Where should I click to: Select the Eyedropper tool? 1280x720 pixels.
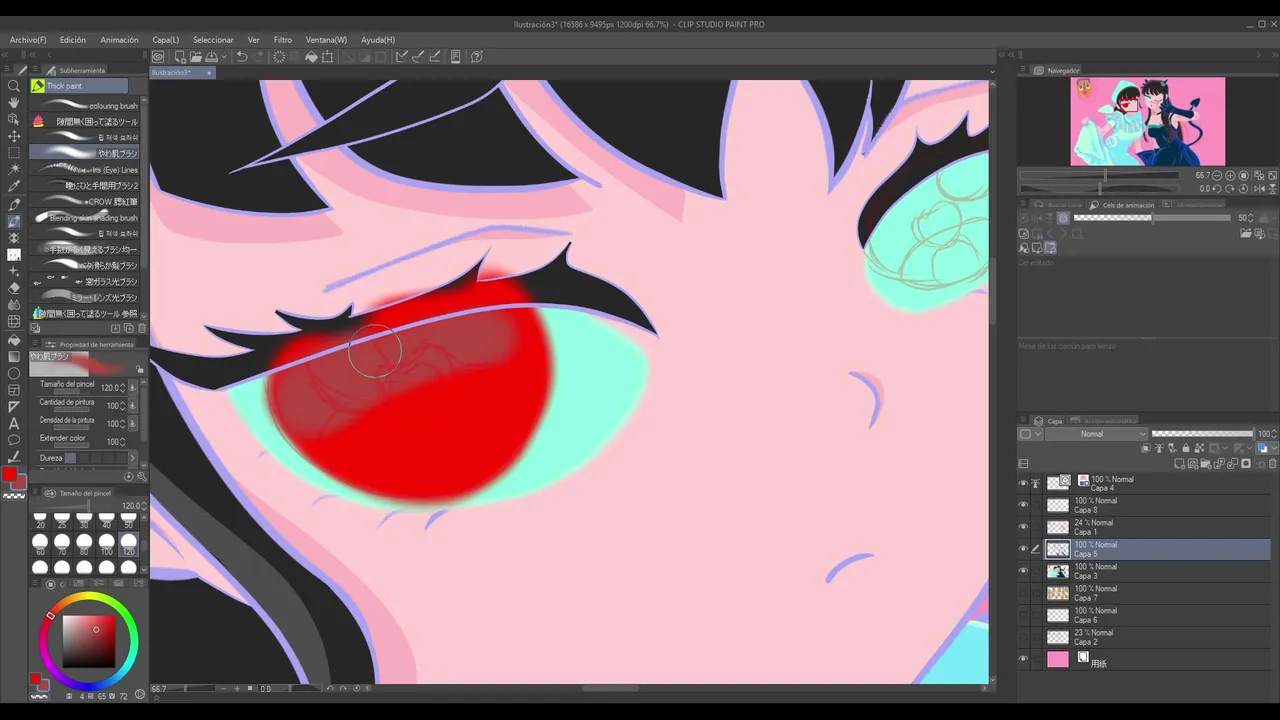coord(14,186)
